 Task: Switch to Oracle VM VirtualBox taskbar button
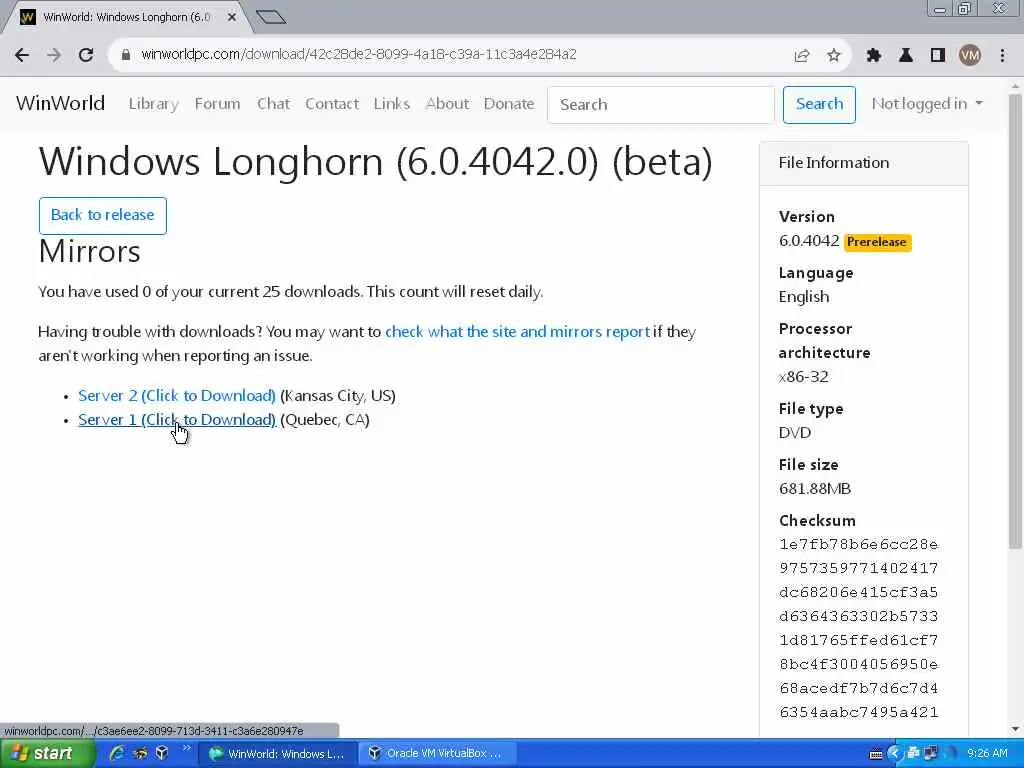pyautogui.click(x=437, y=754)
